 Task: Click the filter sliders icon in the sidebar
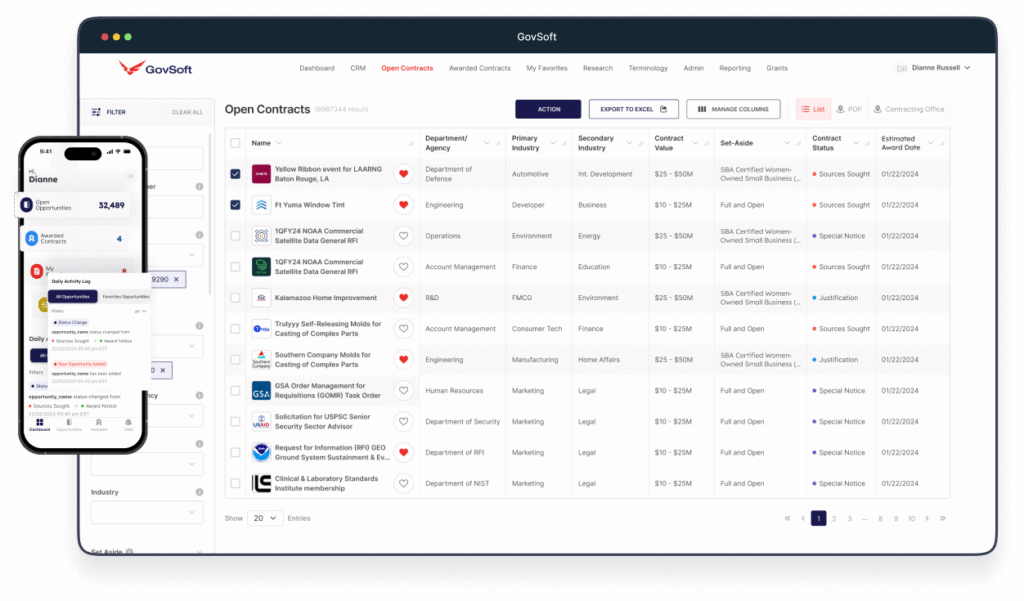96,112
